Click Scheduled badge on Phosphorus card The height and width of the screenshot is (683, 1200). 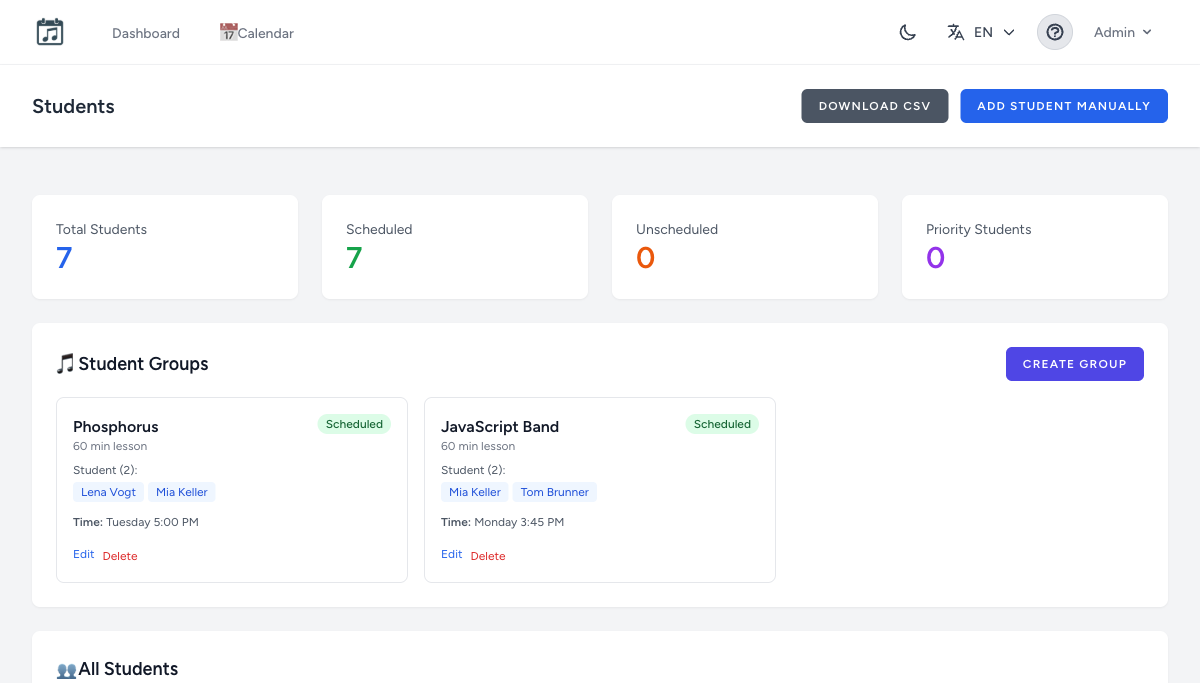pyautogui.click(x=354, y=424)
